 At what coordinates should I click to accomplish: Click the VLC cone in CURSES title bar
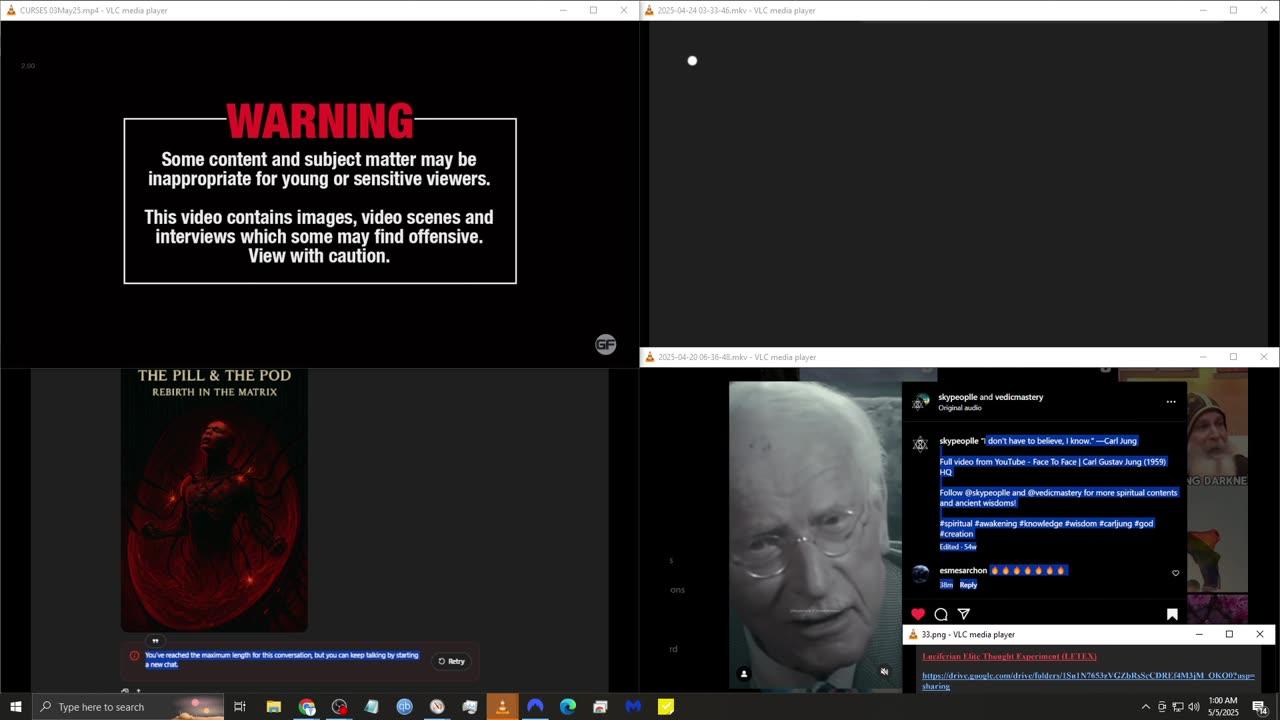coord(11,10)
